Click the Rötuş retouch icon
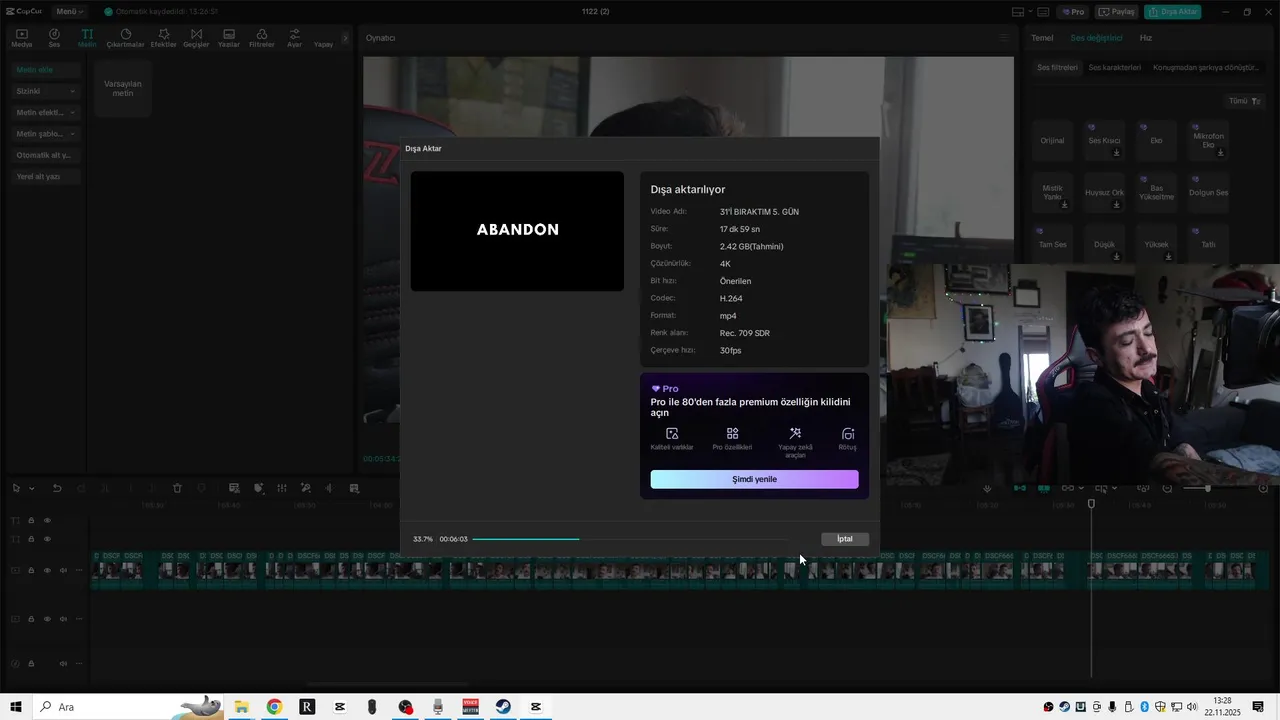 coord(848,433)
